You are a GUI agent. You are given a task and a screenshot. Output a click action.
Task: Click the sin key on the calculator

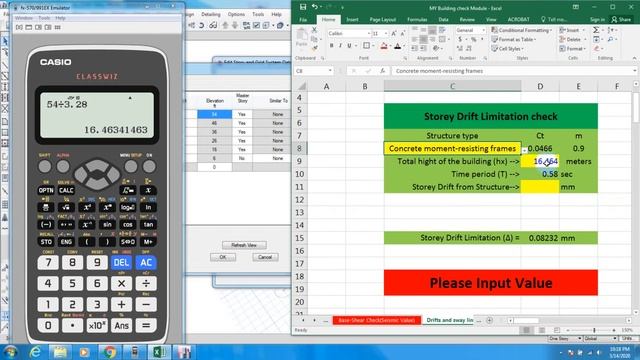pos(107,224)
